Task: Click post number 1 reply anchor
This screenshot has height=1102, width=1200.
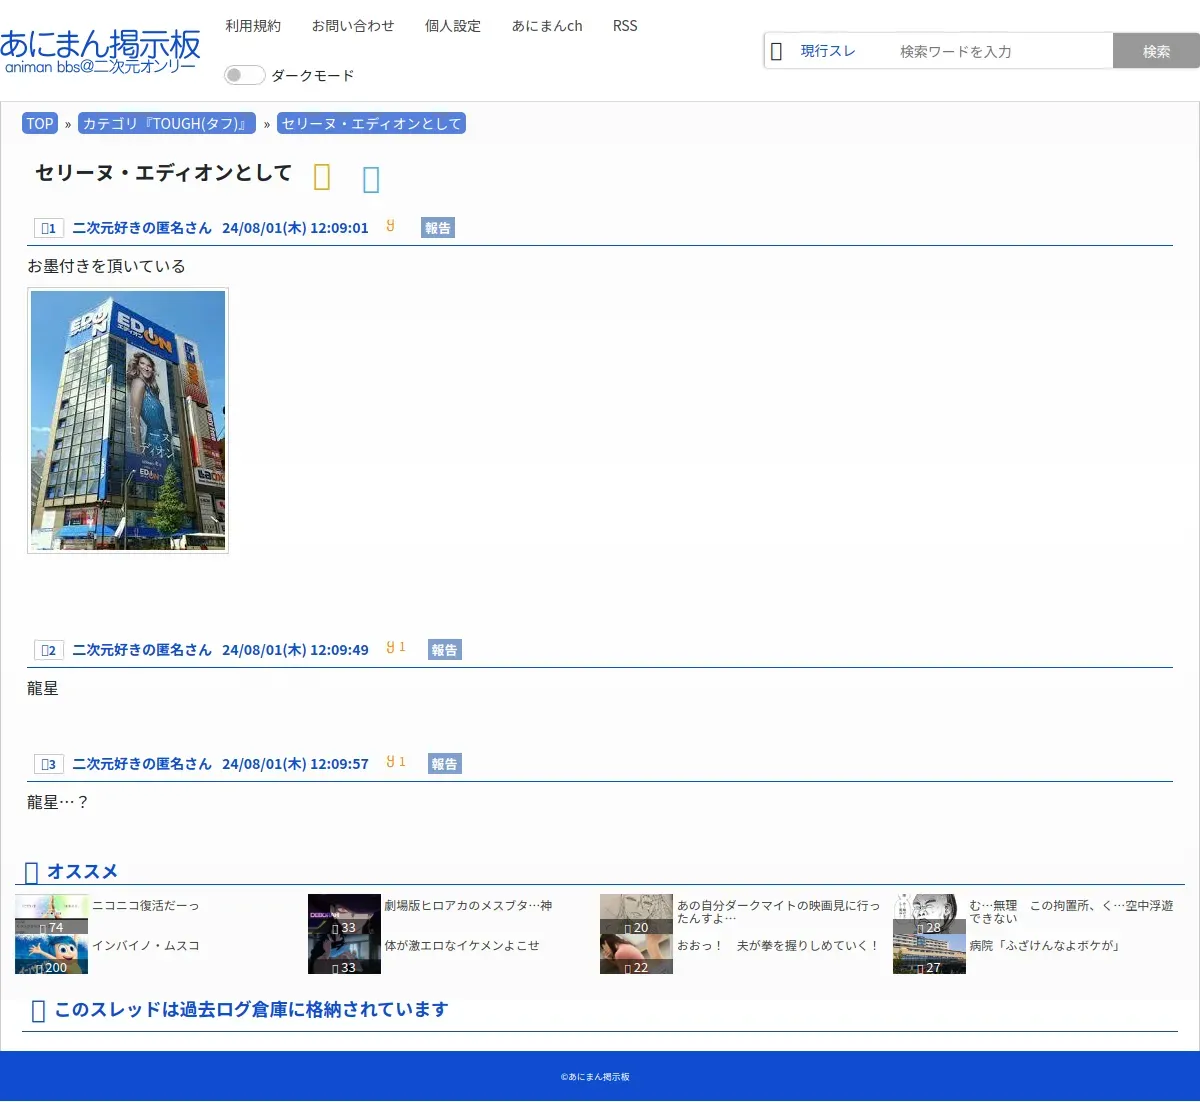Action: click(48, 228)
